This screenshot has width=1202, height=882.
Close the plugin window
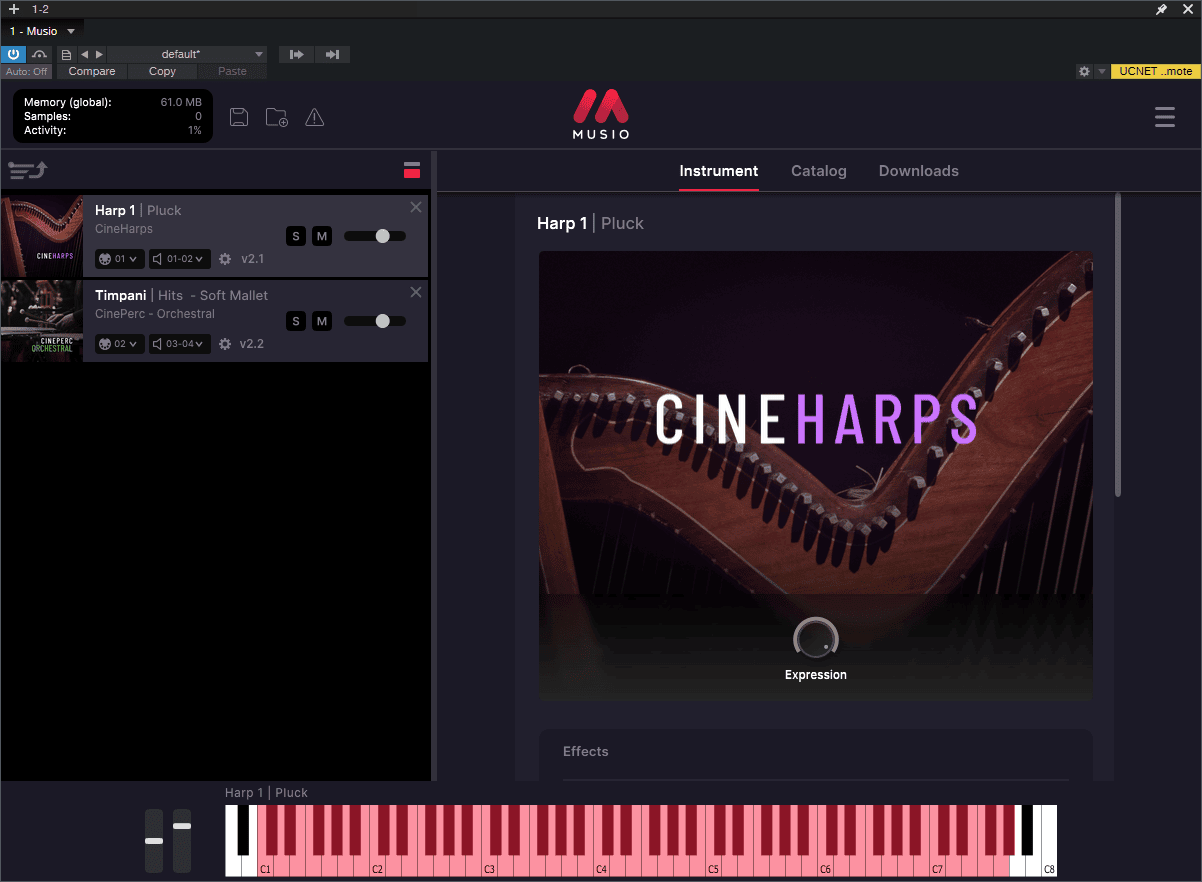point(1187,9)
